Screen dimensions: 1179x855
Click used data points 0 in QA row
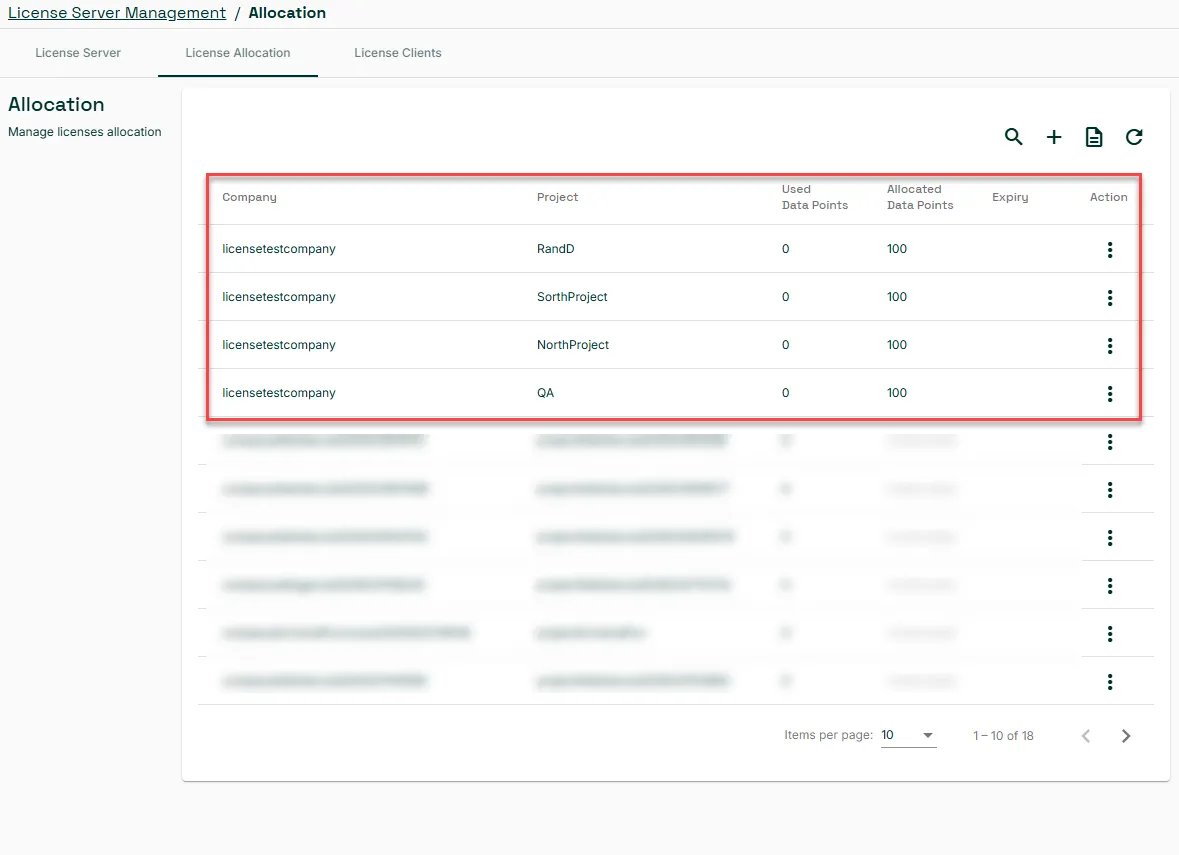(786, 393)
